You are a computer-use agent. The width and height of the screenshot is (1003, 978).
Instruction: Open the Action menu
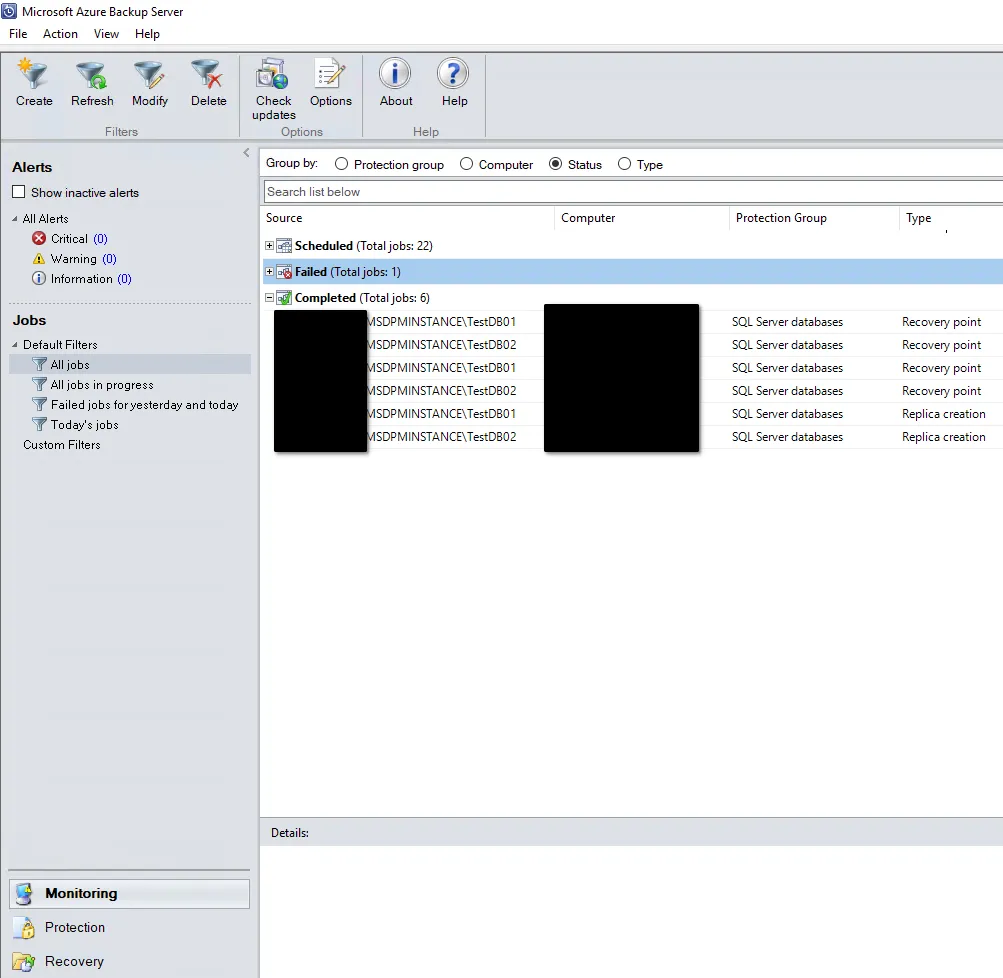pyautogui.click(x=60, y=34)
